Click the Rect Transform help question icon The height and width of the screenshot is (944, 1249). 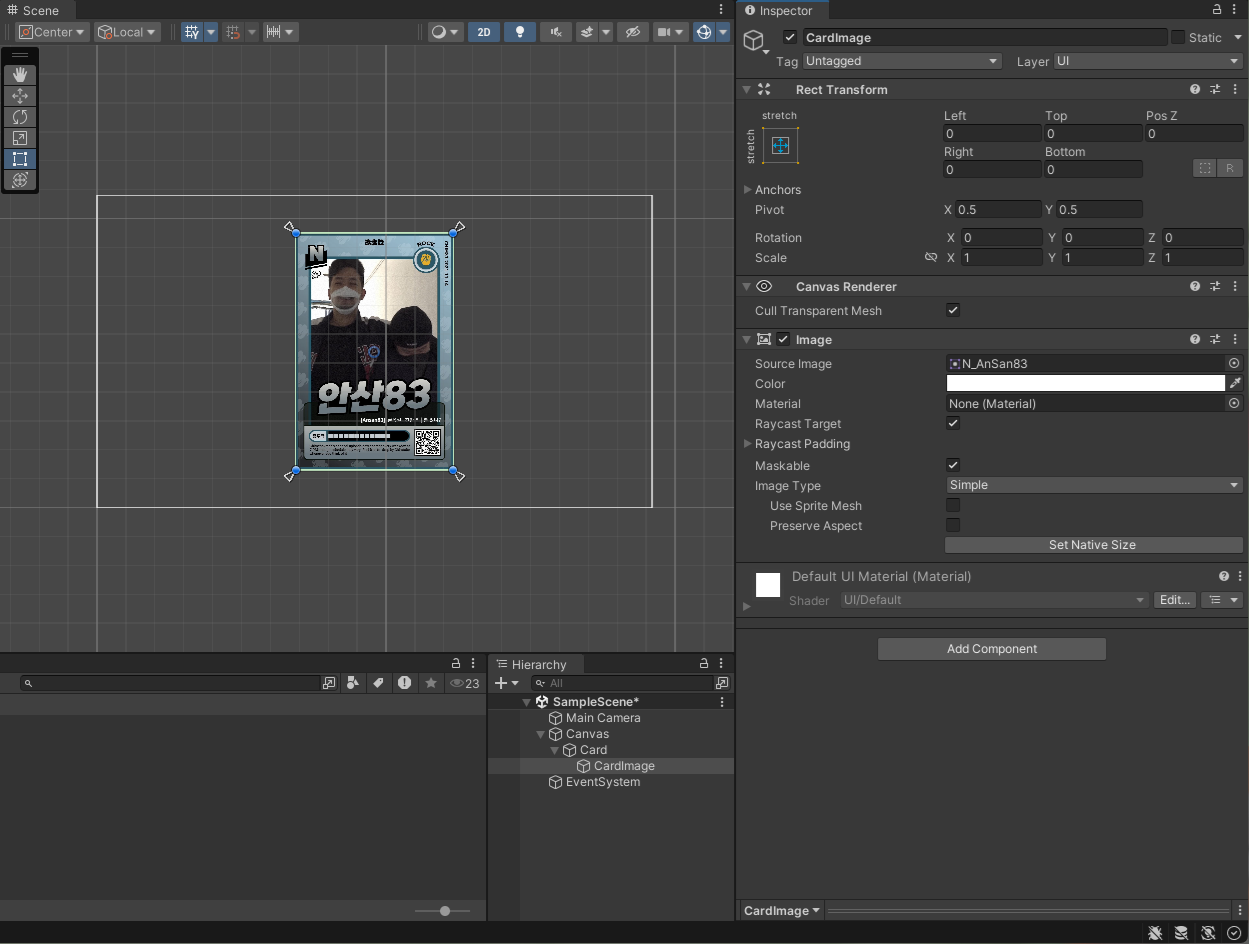(x=1195, y=89)
